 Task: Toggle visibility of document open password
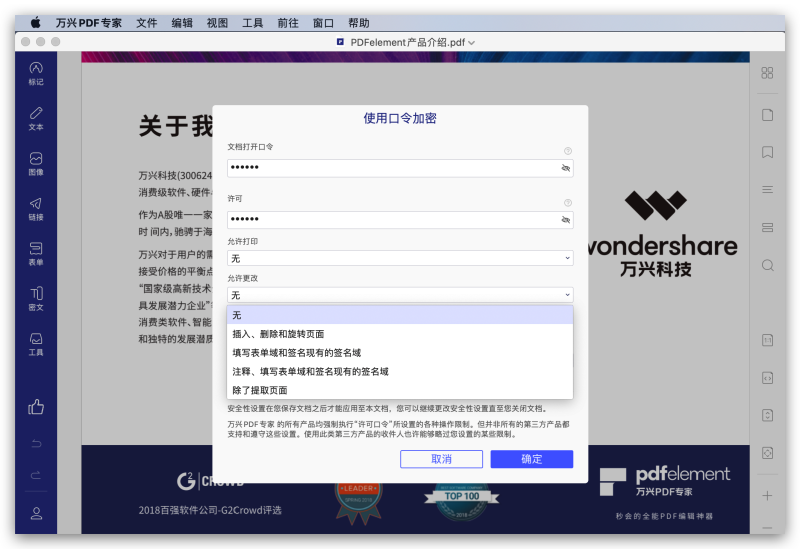coord(565,168)
